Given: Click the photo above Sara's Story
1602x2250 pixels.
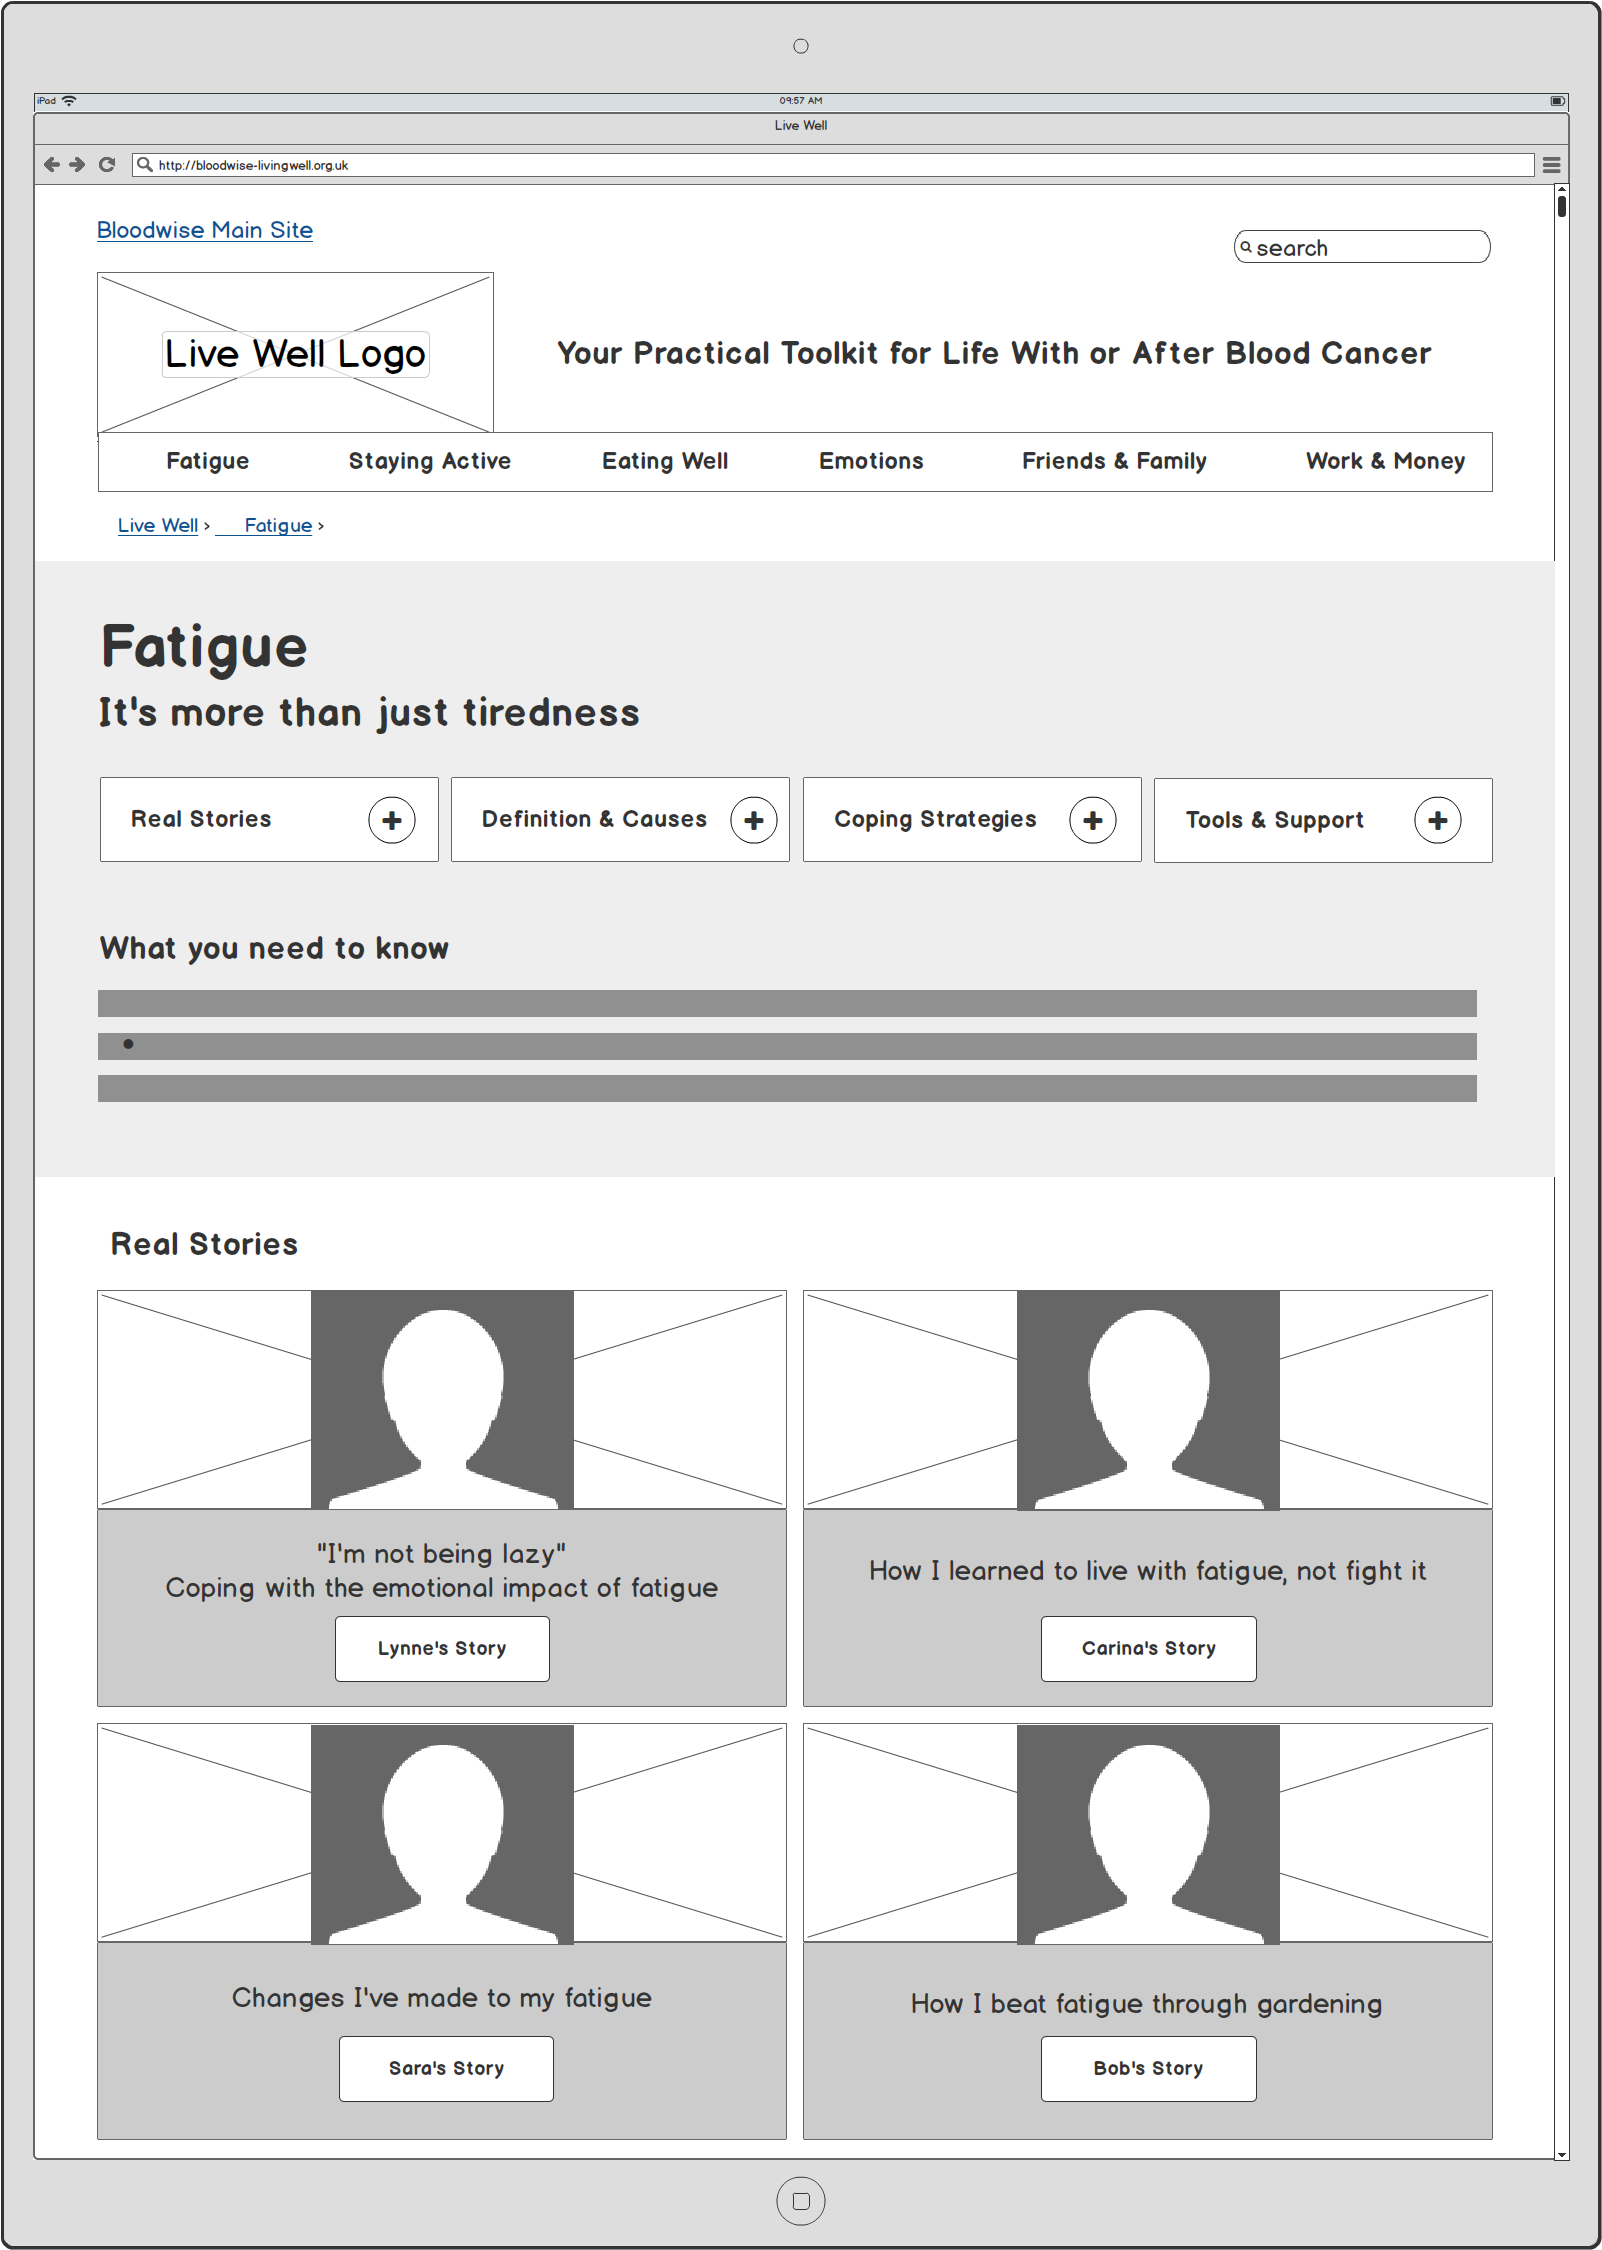Looking at the screenshot, I should pyautogui.click(x=442, y=1833).
